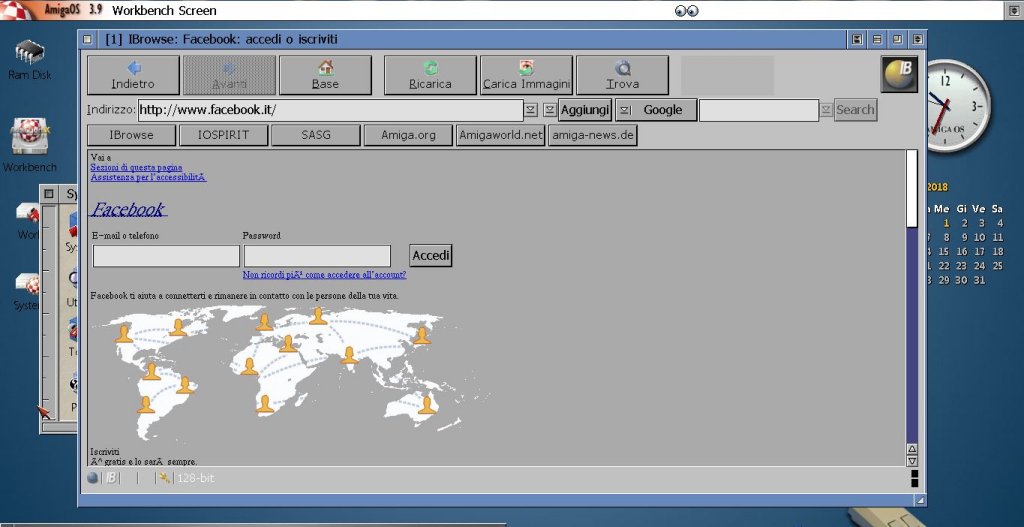
Task: Reload page with Ricarica button
Action: click(x=430, y=75)
